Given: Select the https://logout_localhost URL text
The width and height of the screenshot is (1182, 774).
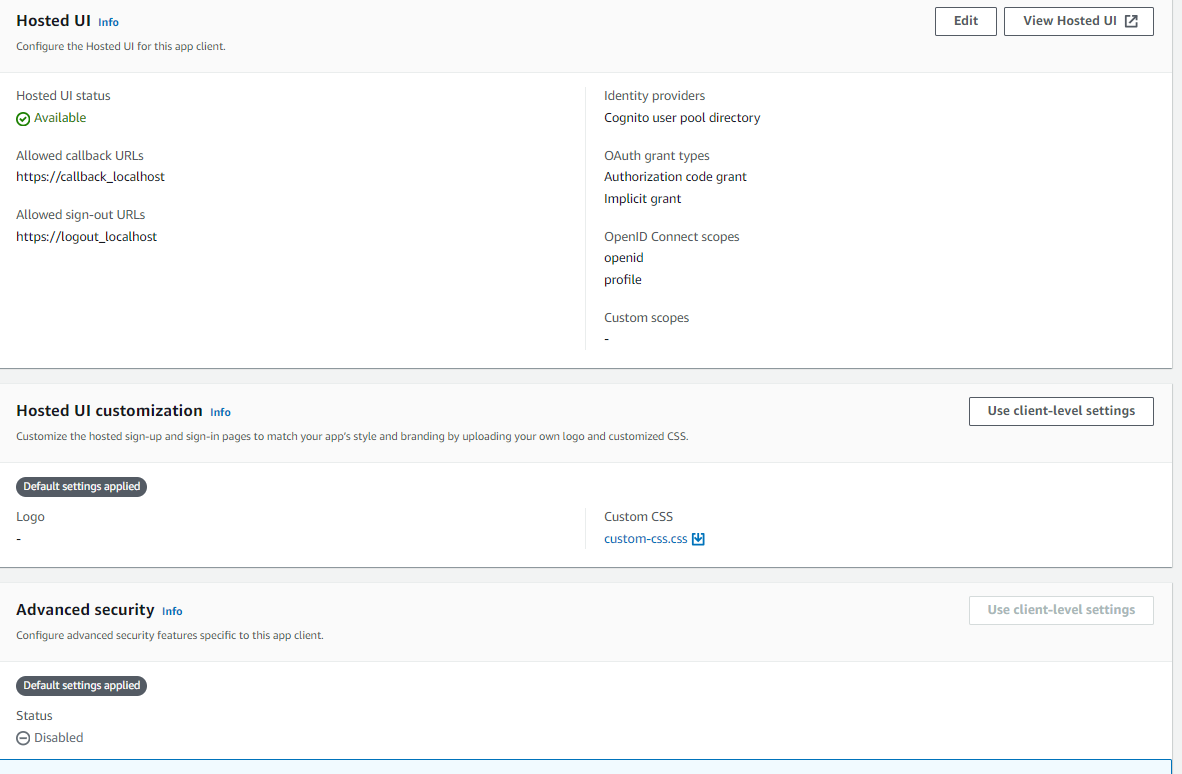Looking at the screenshot, I should click(x=86, y=237).
